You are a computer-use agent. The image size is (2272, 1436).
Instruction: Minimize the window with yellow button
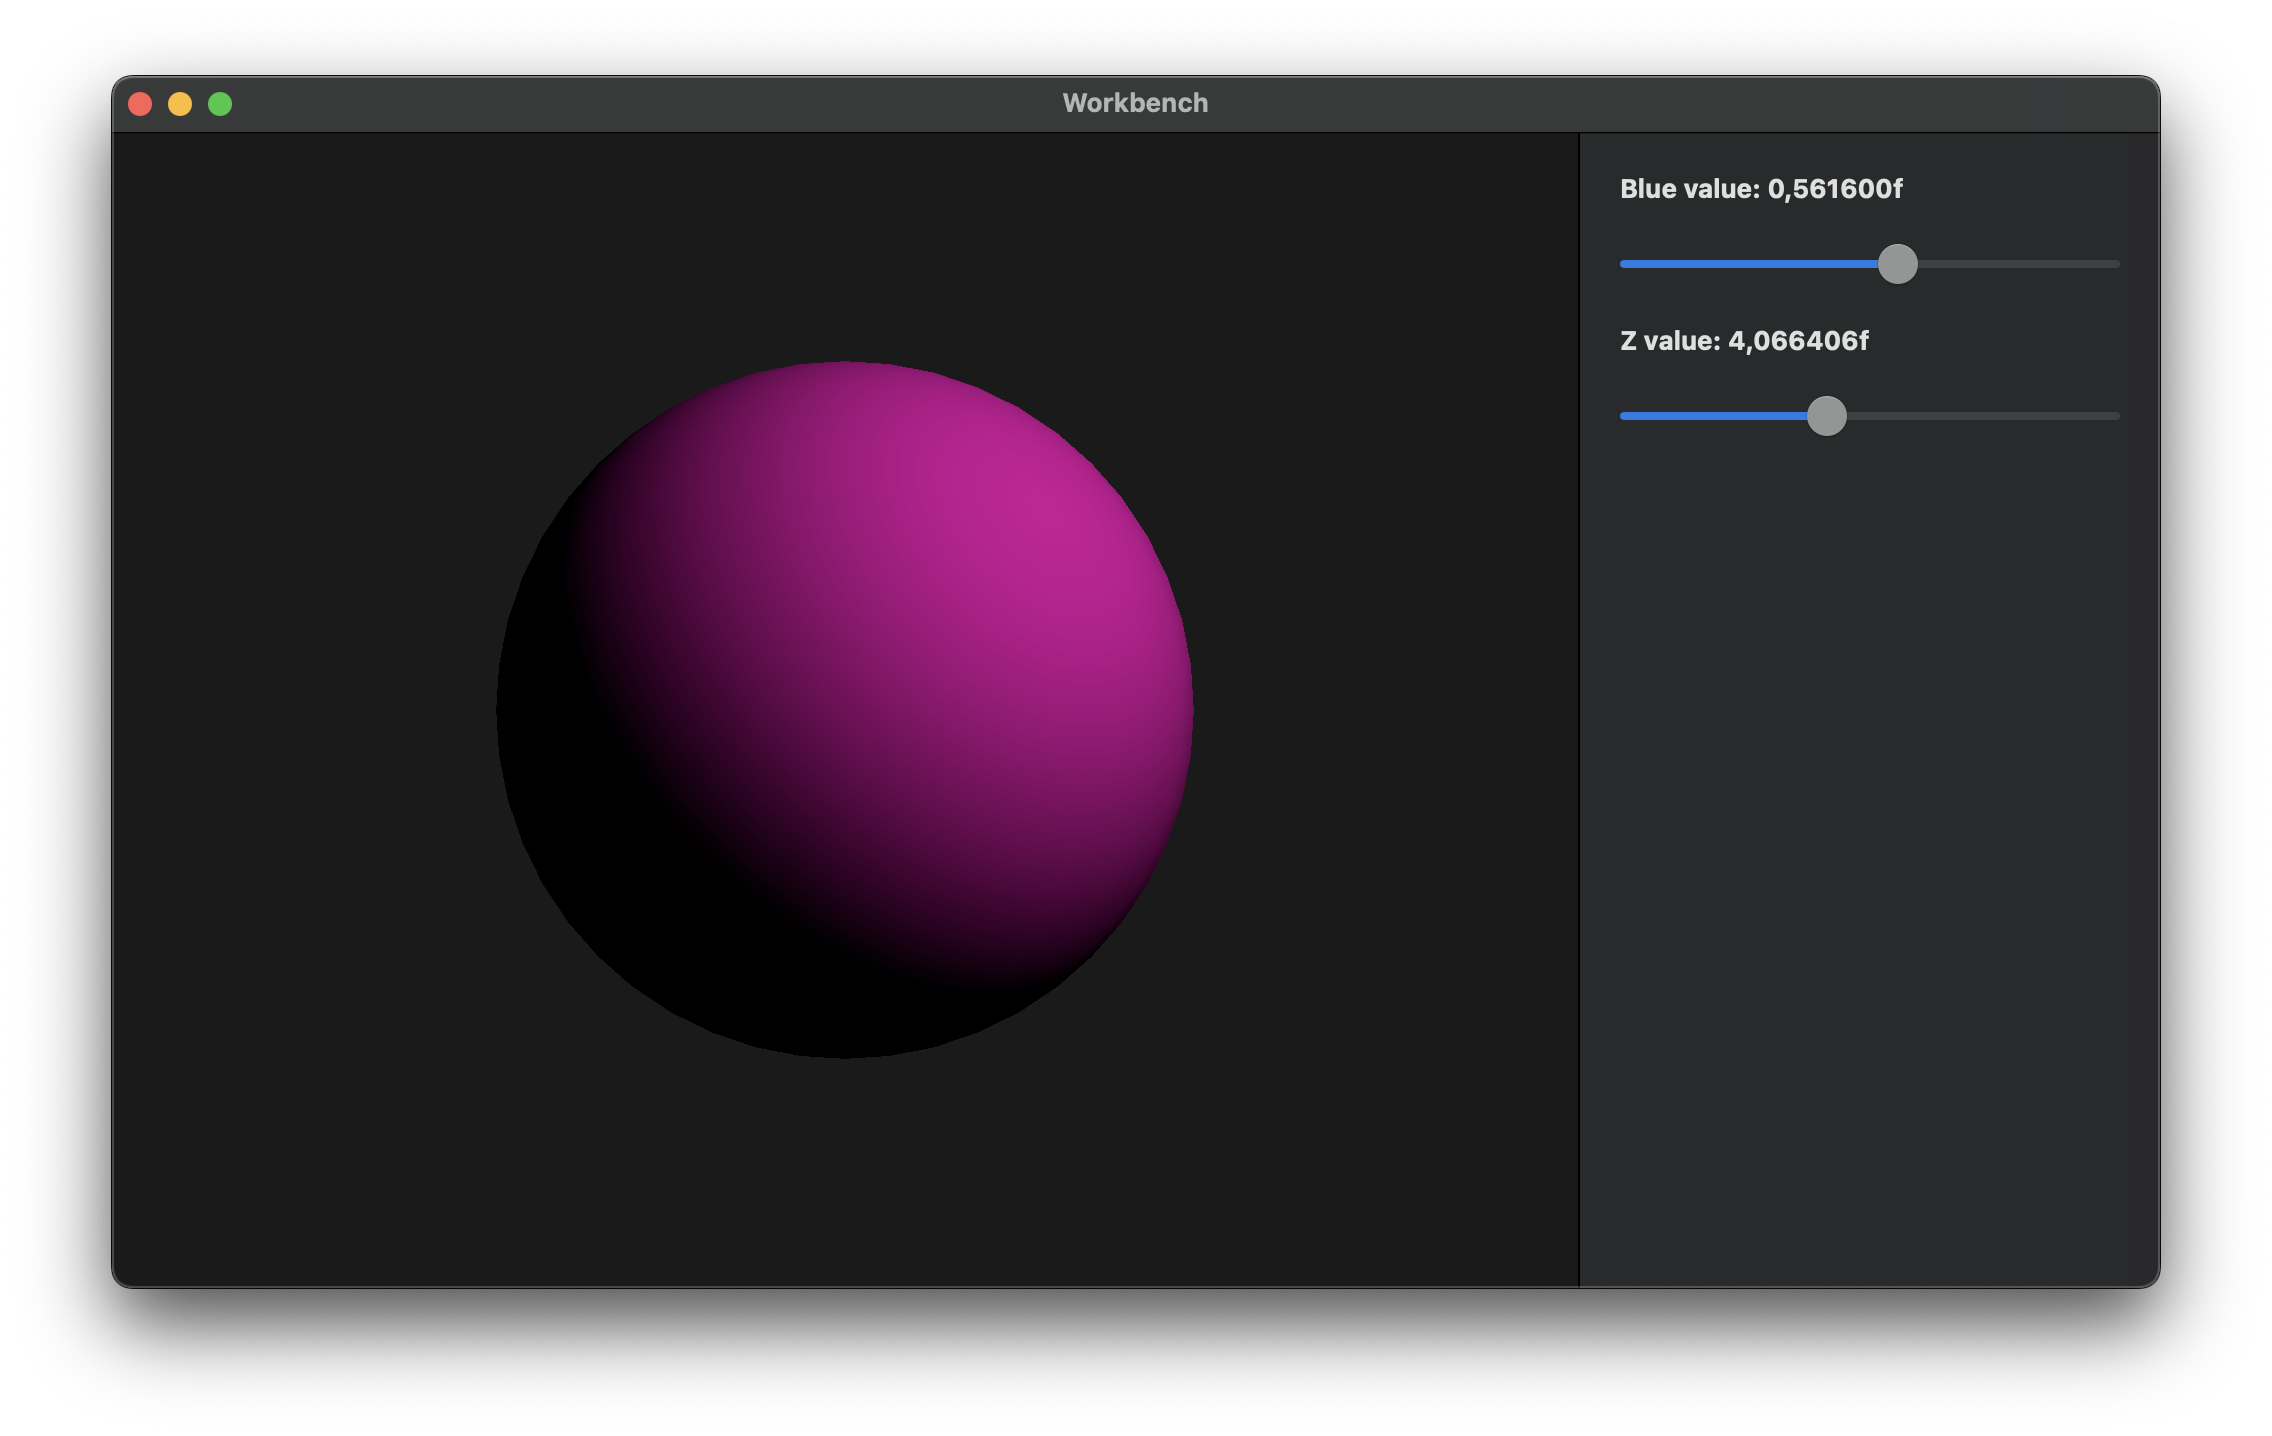pyautogui.click(x=180, y=104)
